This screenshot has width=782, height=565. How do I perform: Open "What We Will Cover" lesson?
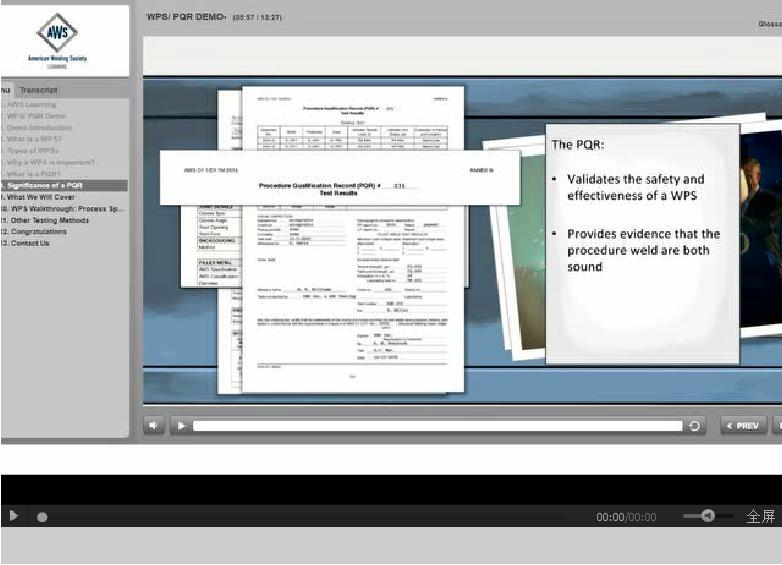pyautogui.click(x=40, y=197)
